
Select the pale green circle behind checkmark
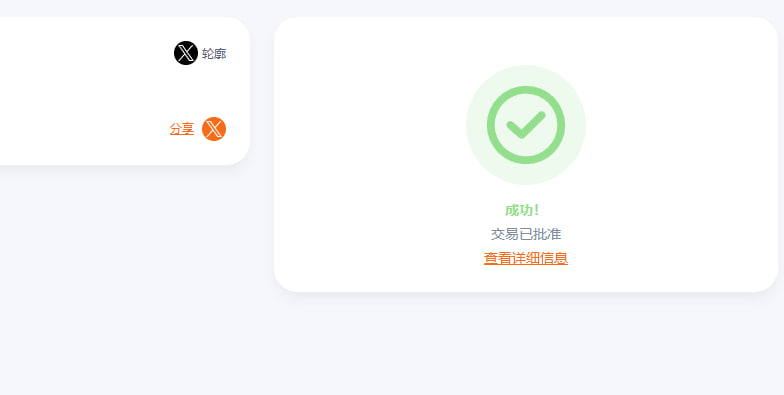coord(526,125)
